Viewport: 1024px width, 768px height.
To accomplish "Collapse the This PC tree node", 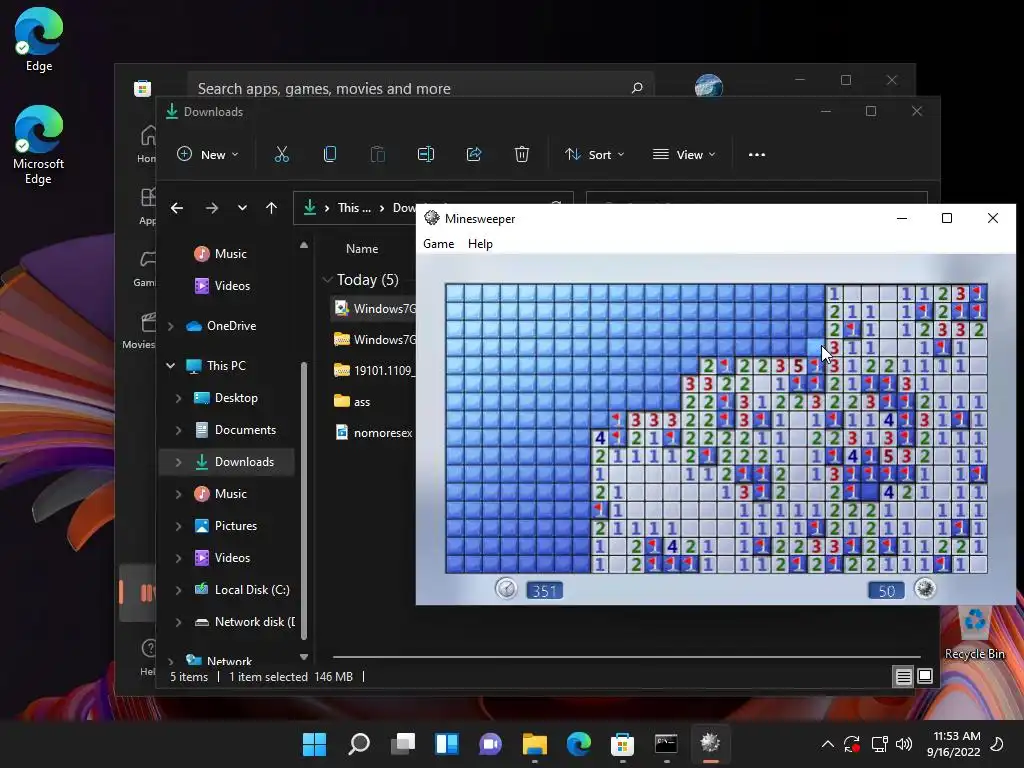I will pos(170,366).
